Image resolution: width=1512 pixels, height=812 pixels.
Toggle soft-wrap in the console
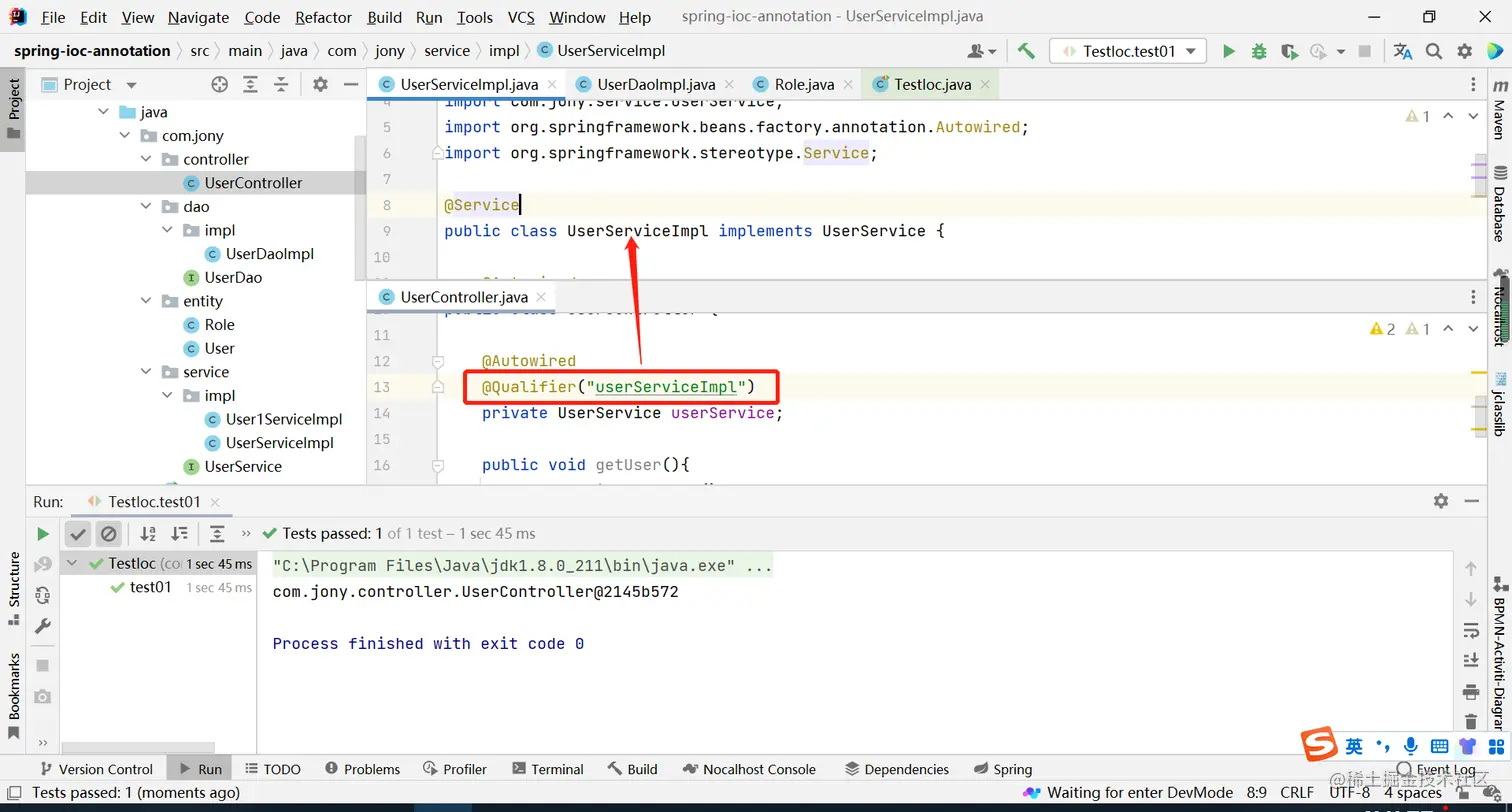pyautogui.click(x=1471, y=630)
